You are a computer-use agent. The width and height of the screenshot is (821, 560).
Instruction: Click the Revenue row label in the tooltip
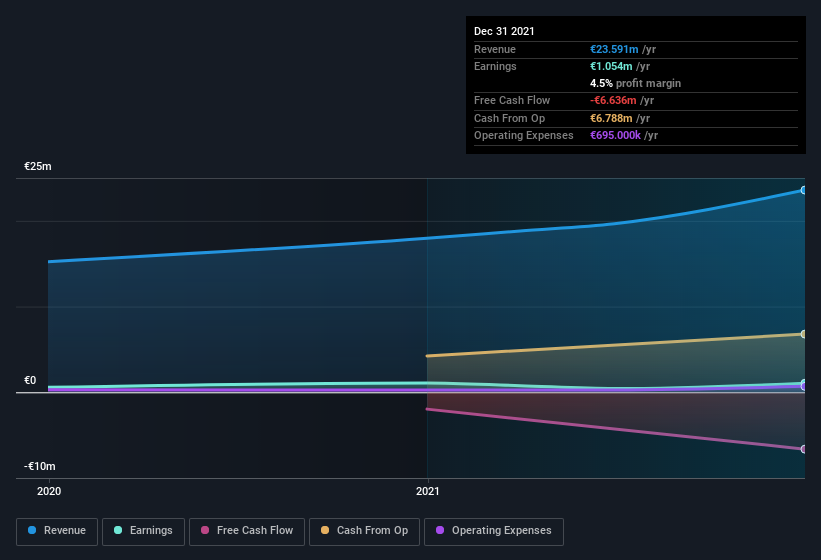tap(495, 49)
